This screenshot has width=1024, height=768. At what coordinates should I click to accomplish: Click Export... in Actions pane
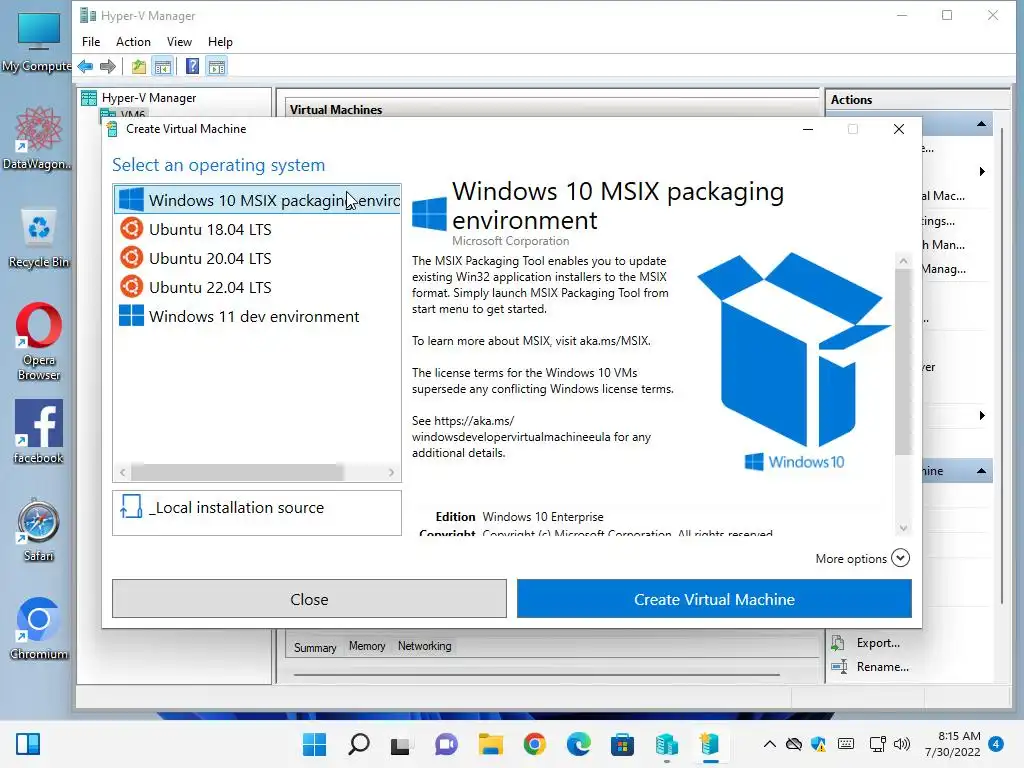point(878,643)
